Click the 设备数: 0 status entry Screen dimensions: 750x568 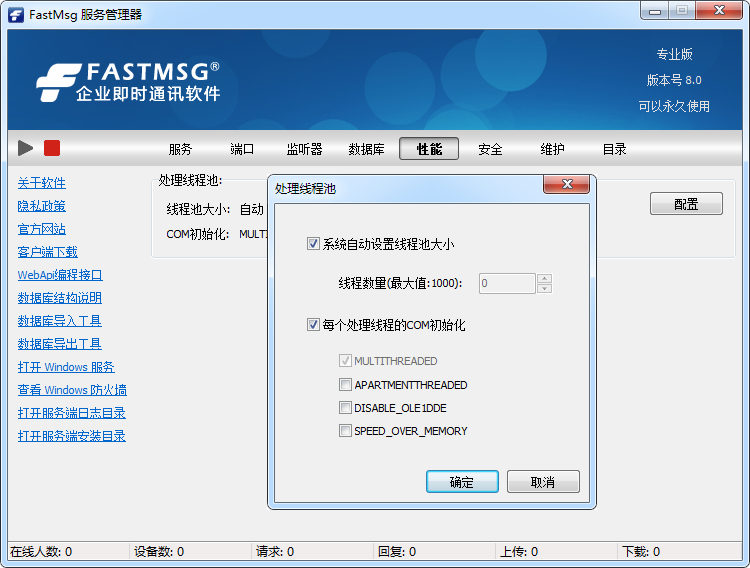[x=159, y=552]
